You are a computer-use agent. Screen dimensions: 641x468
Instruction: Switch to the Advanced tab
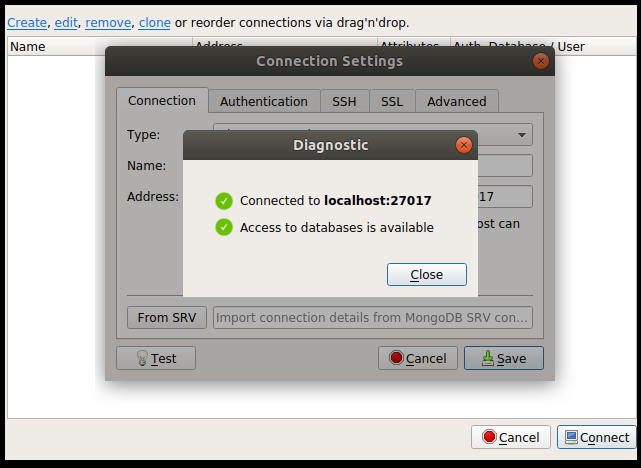pos(457,101)
